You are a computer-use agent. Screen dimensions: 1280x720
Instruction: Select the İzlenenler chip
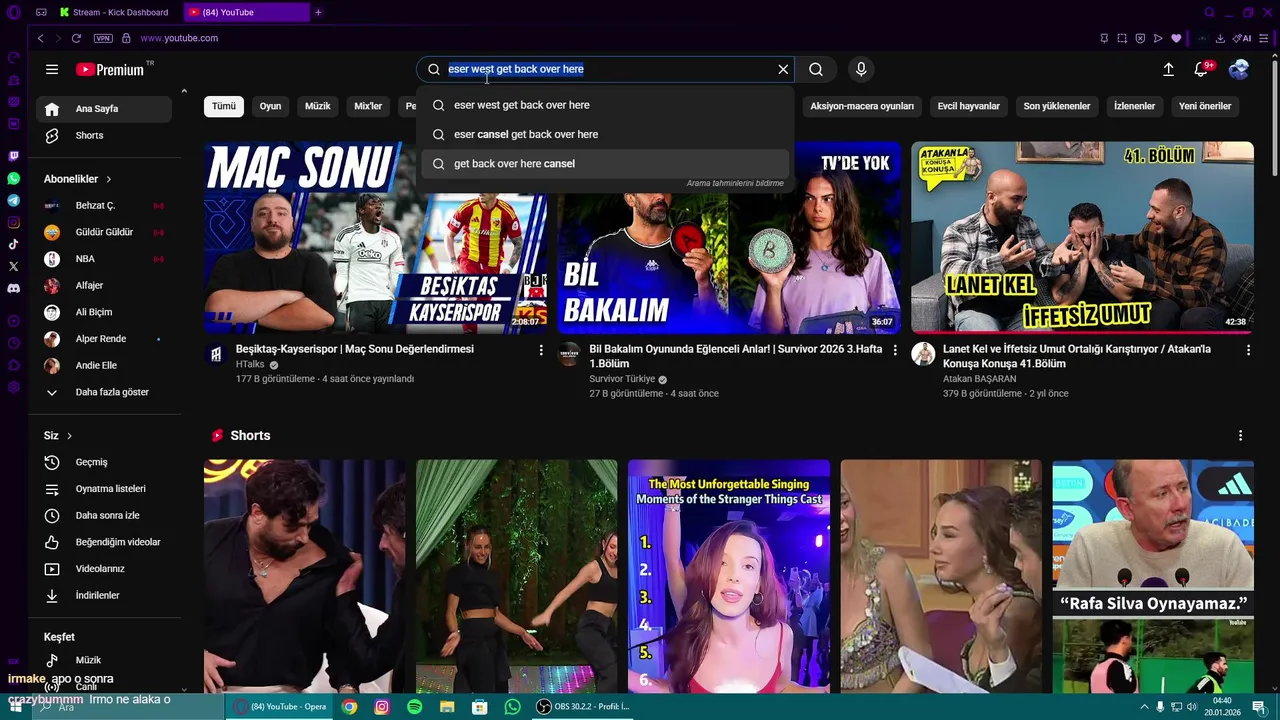click(1134, 106)
